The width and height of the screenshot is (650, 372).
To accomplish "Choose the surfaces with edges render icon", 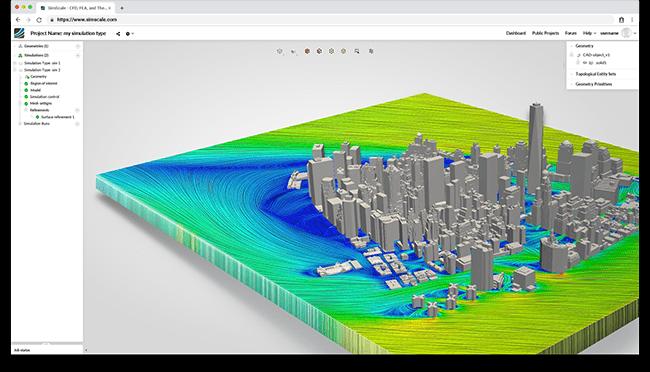I will [x=319, y=51].
